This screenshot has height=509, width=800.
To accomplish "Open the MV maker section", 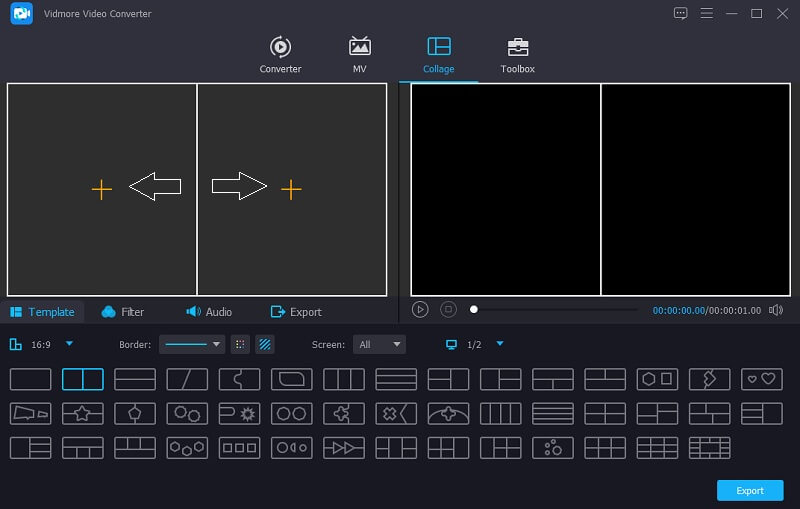I will click(x=360, y=54).
